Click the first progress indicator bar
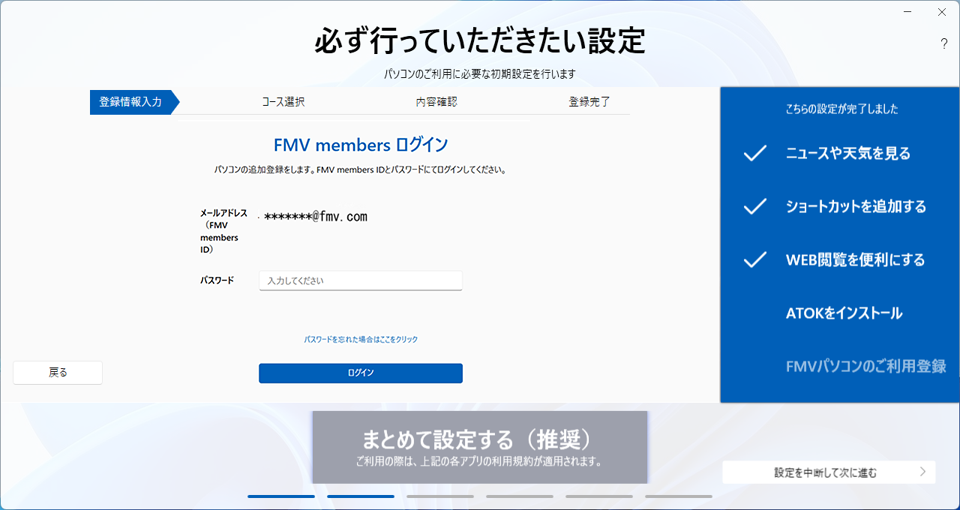 coord(281,497)
